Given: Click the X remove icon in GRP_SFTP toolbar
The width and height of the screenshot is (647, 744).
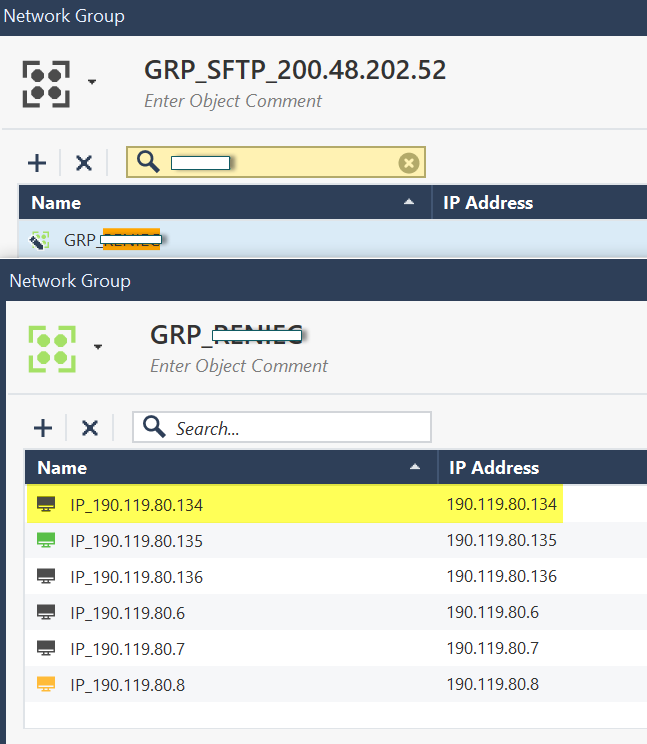Looking at the screenshot, I should click(x=84, y=163).
